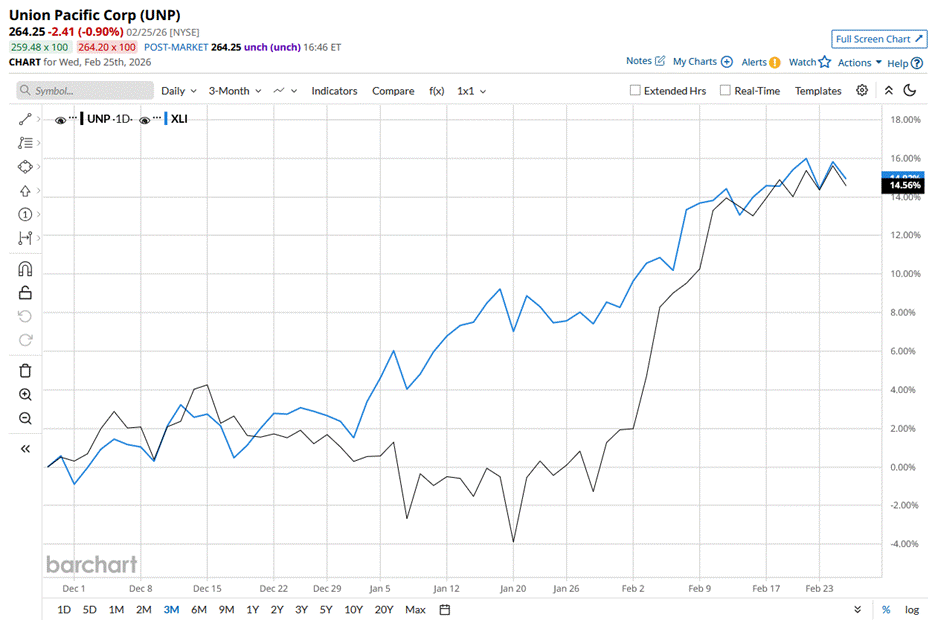Open the Compare menu
This screenshot has height=620, width=935.
(393, 91)
